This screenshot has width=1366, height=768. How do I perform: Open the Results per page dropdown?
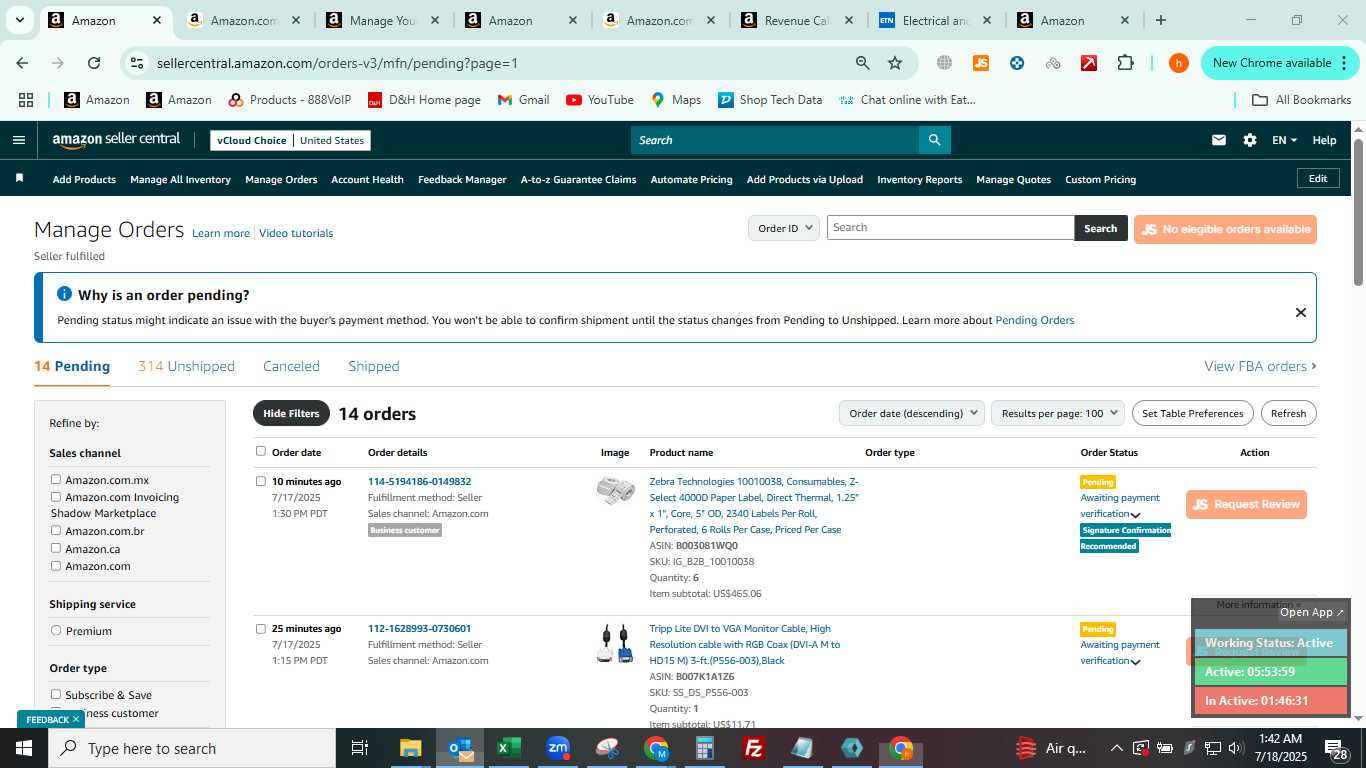click(1058, 413)
